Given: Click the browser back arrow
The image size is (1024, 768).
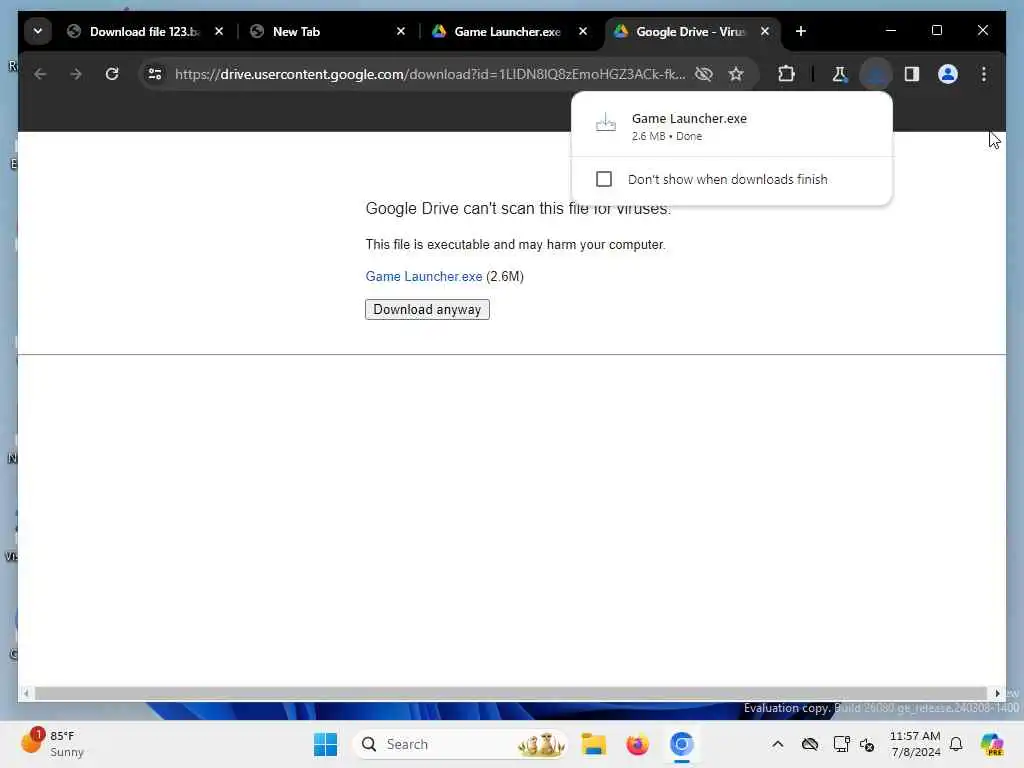Looking at the screenshot, I should pos(40,74).
